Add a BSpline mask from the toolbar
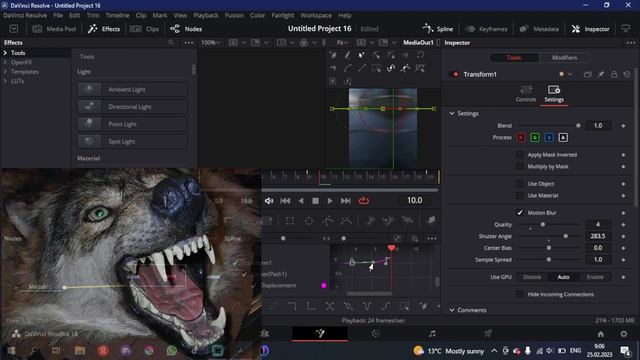 coord(346,221)
